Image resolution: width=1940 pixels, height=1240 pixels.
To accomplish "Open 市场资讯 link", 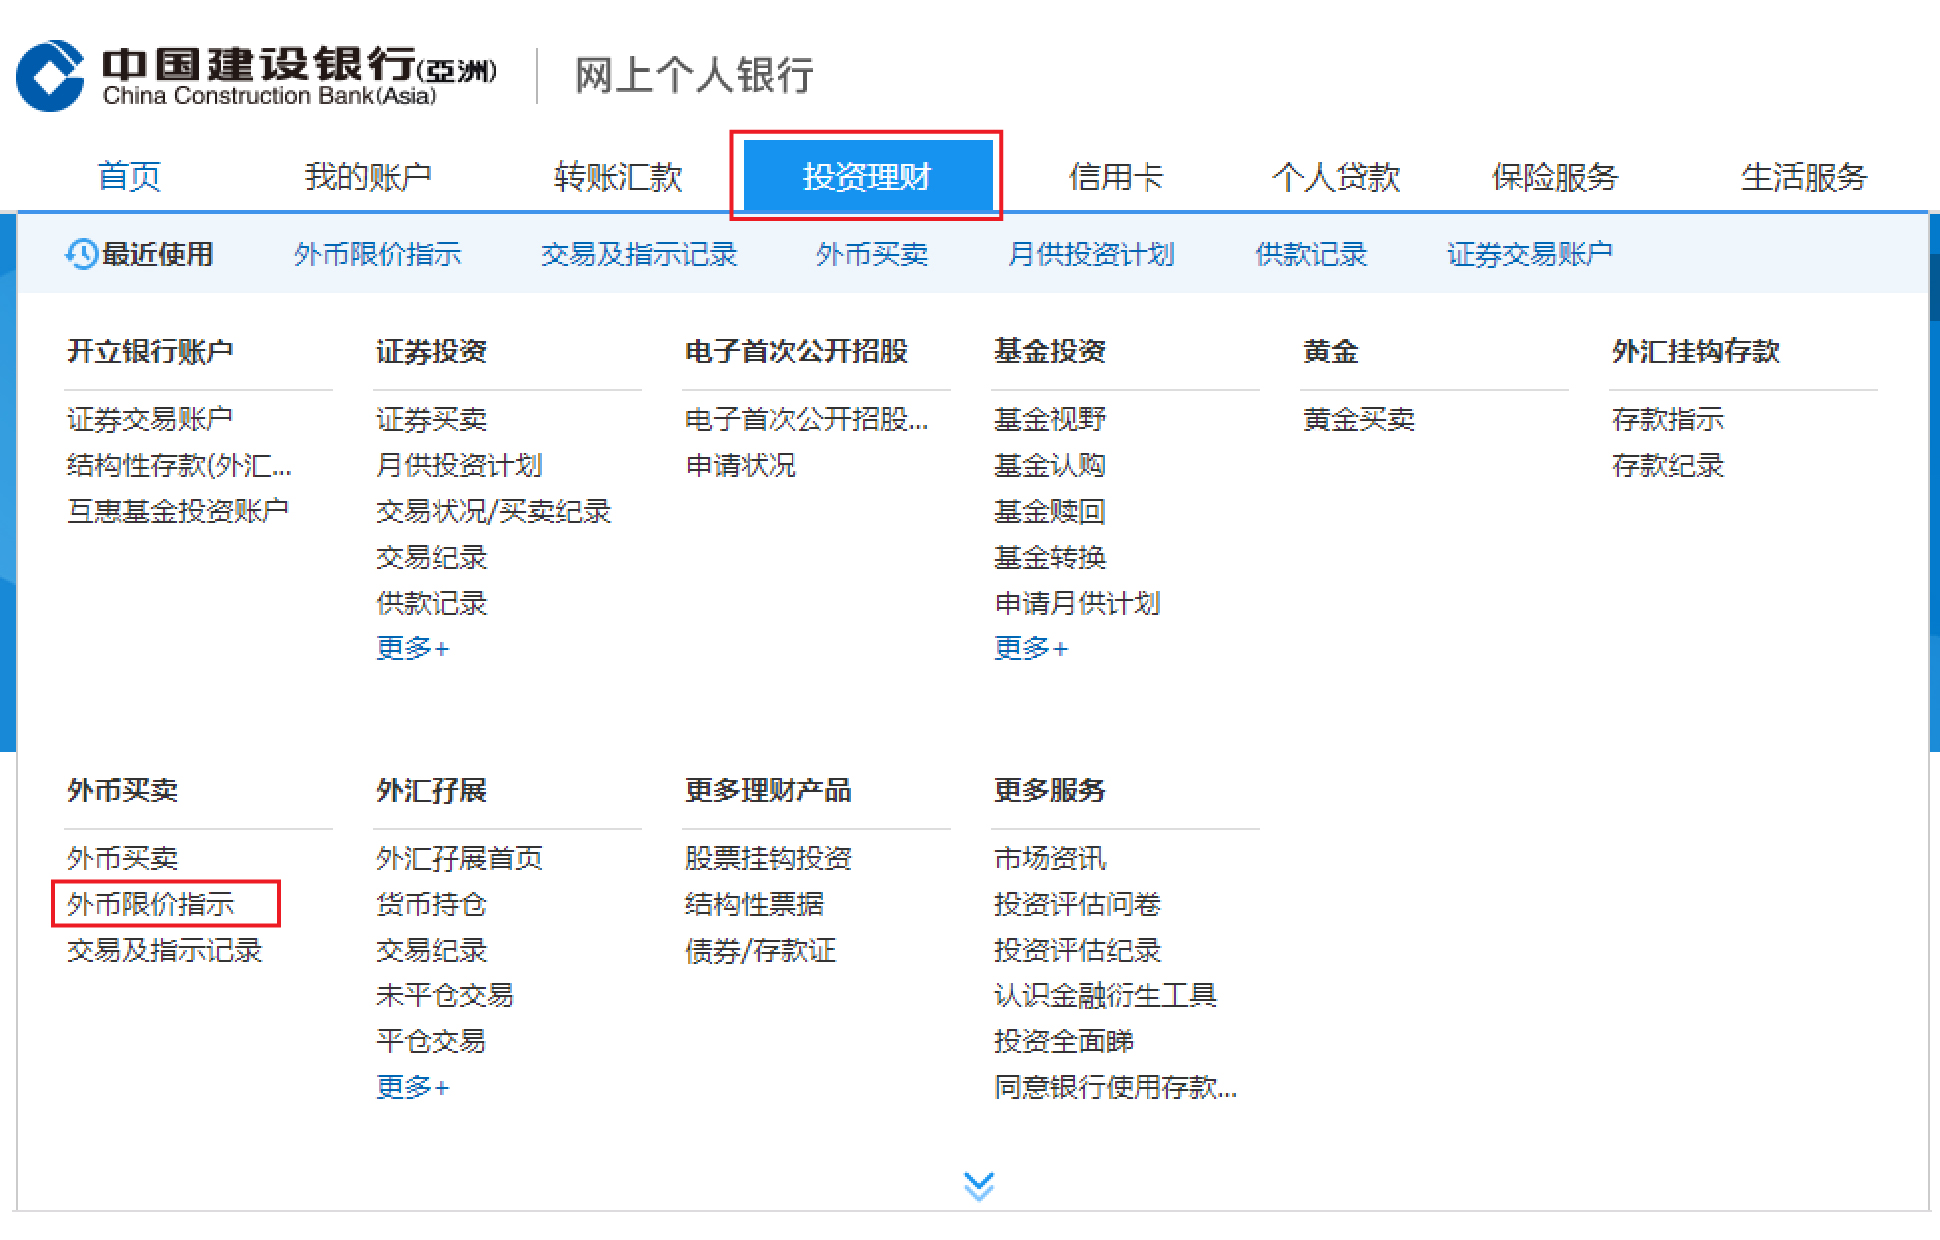I will 1050,858.
